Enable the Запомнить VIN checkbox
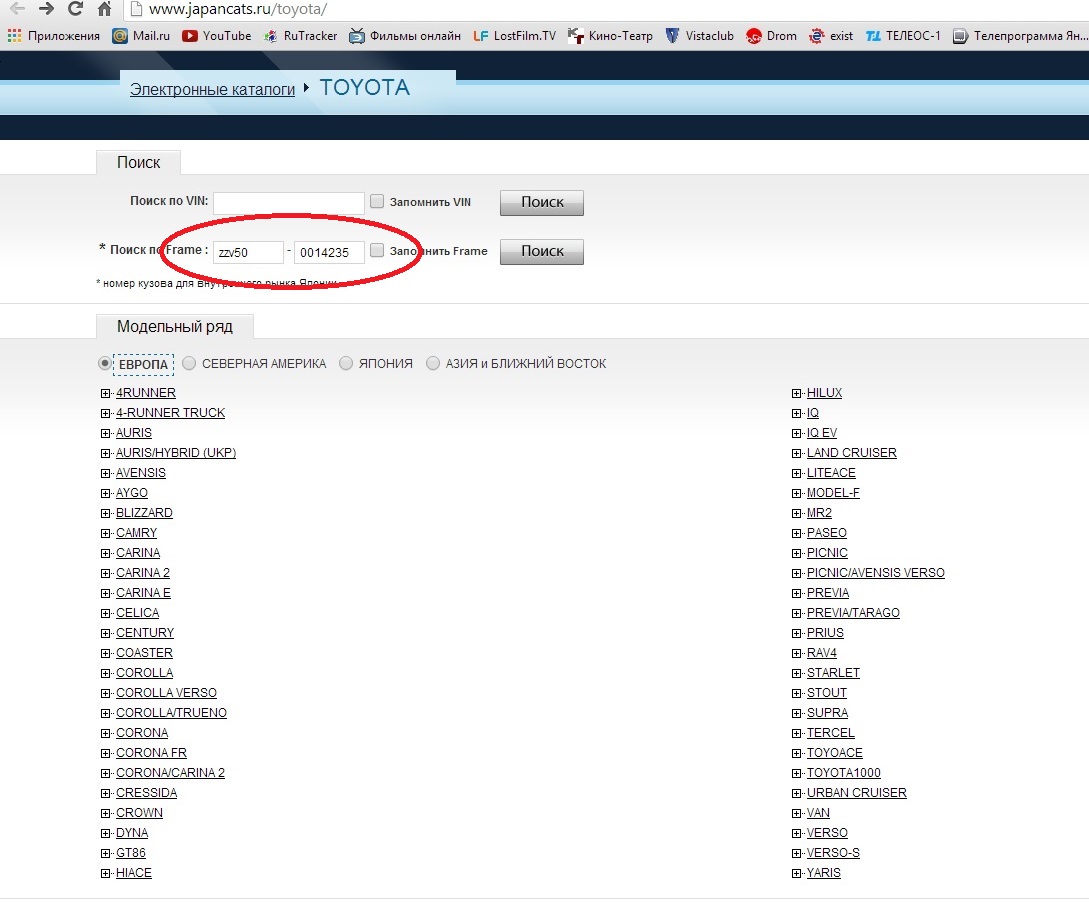 click(x=377, y=202)
